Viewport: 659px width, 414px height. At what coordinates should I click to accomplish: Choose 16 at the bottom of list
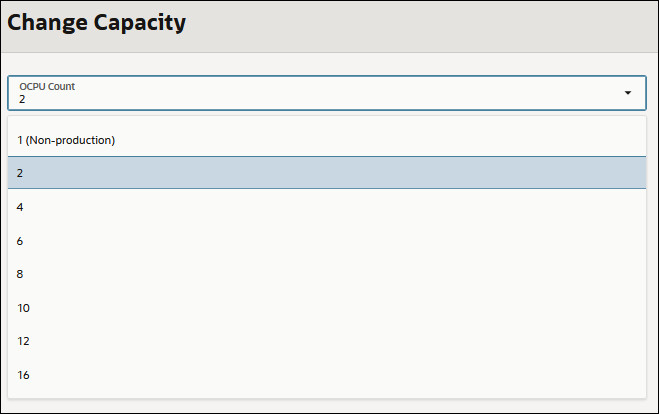pos(24,375)
